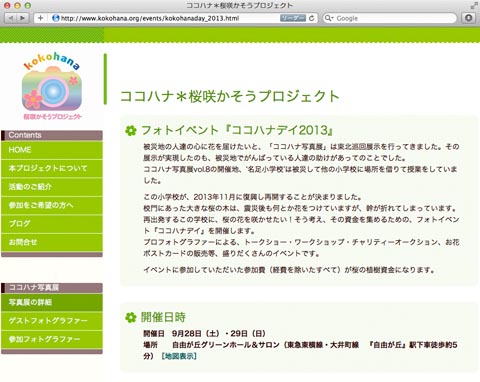Image resolution: width=480 pixels, height=382 pixels.
Task: Open the ブログ menu item
Action: (52, 223)
